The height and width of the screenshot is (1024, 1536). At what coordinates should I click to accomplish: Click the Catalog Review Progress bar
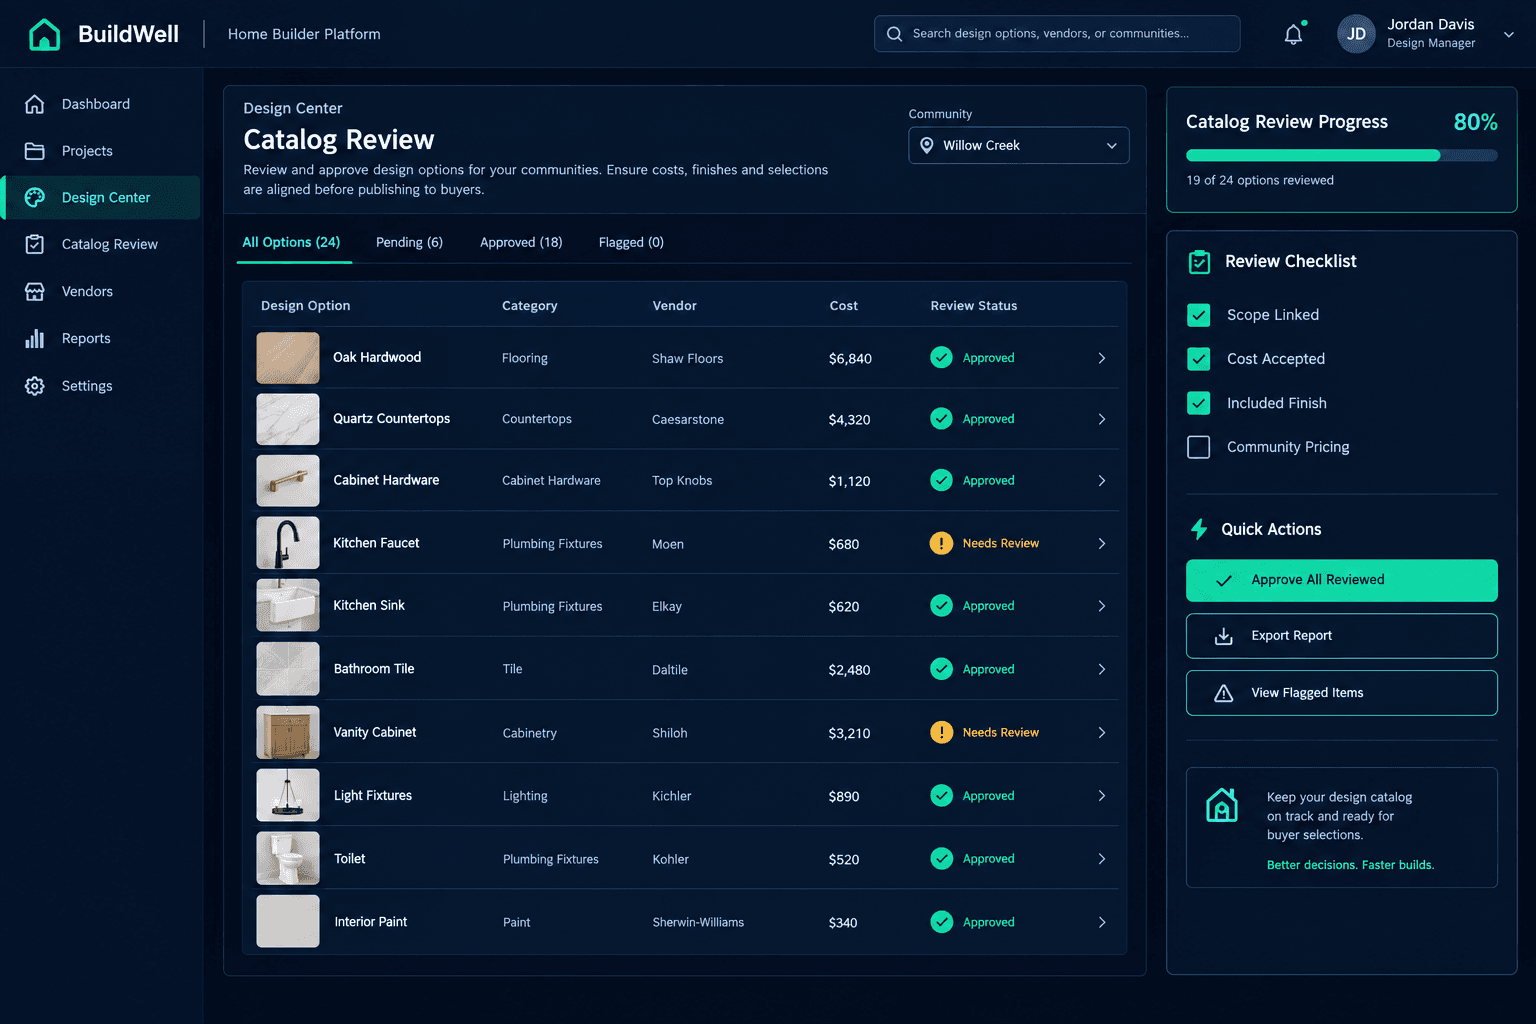[1341, 155]
